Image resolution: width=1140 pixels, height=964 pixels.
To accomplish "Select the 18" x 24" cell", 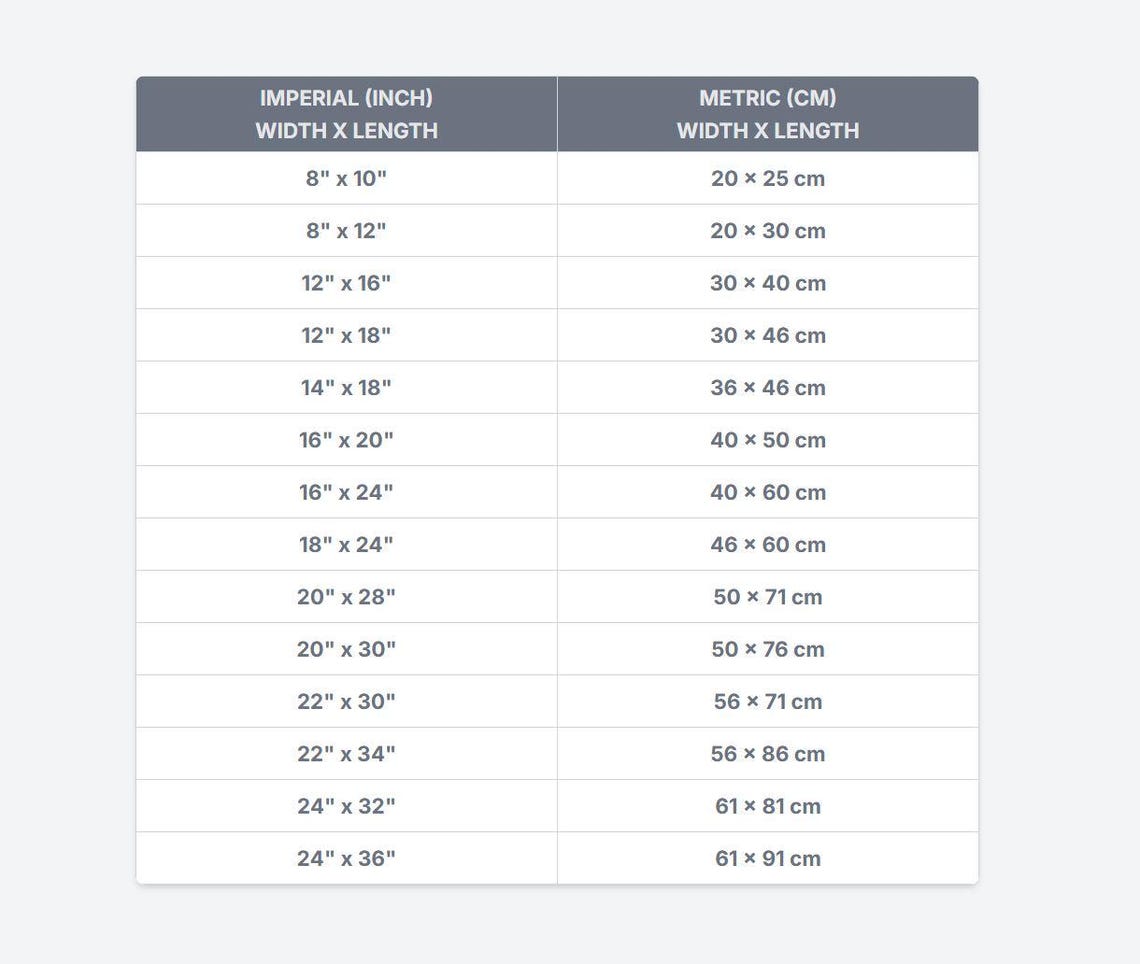I will tap(346, 545).
